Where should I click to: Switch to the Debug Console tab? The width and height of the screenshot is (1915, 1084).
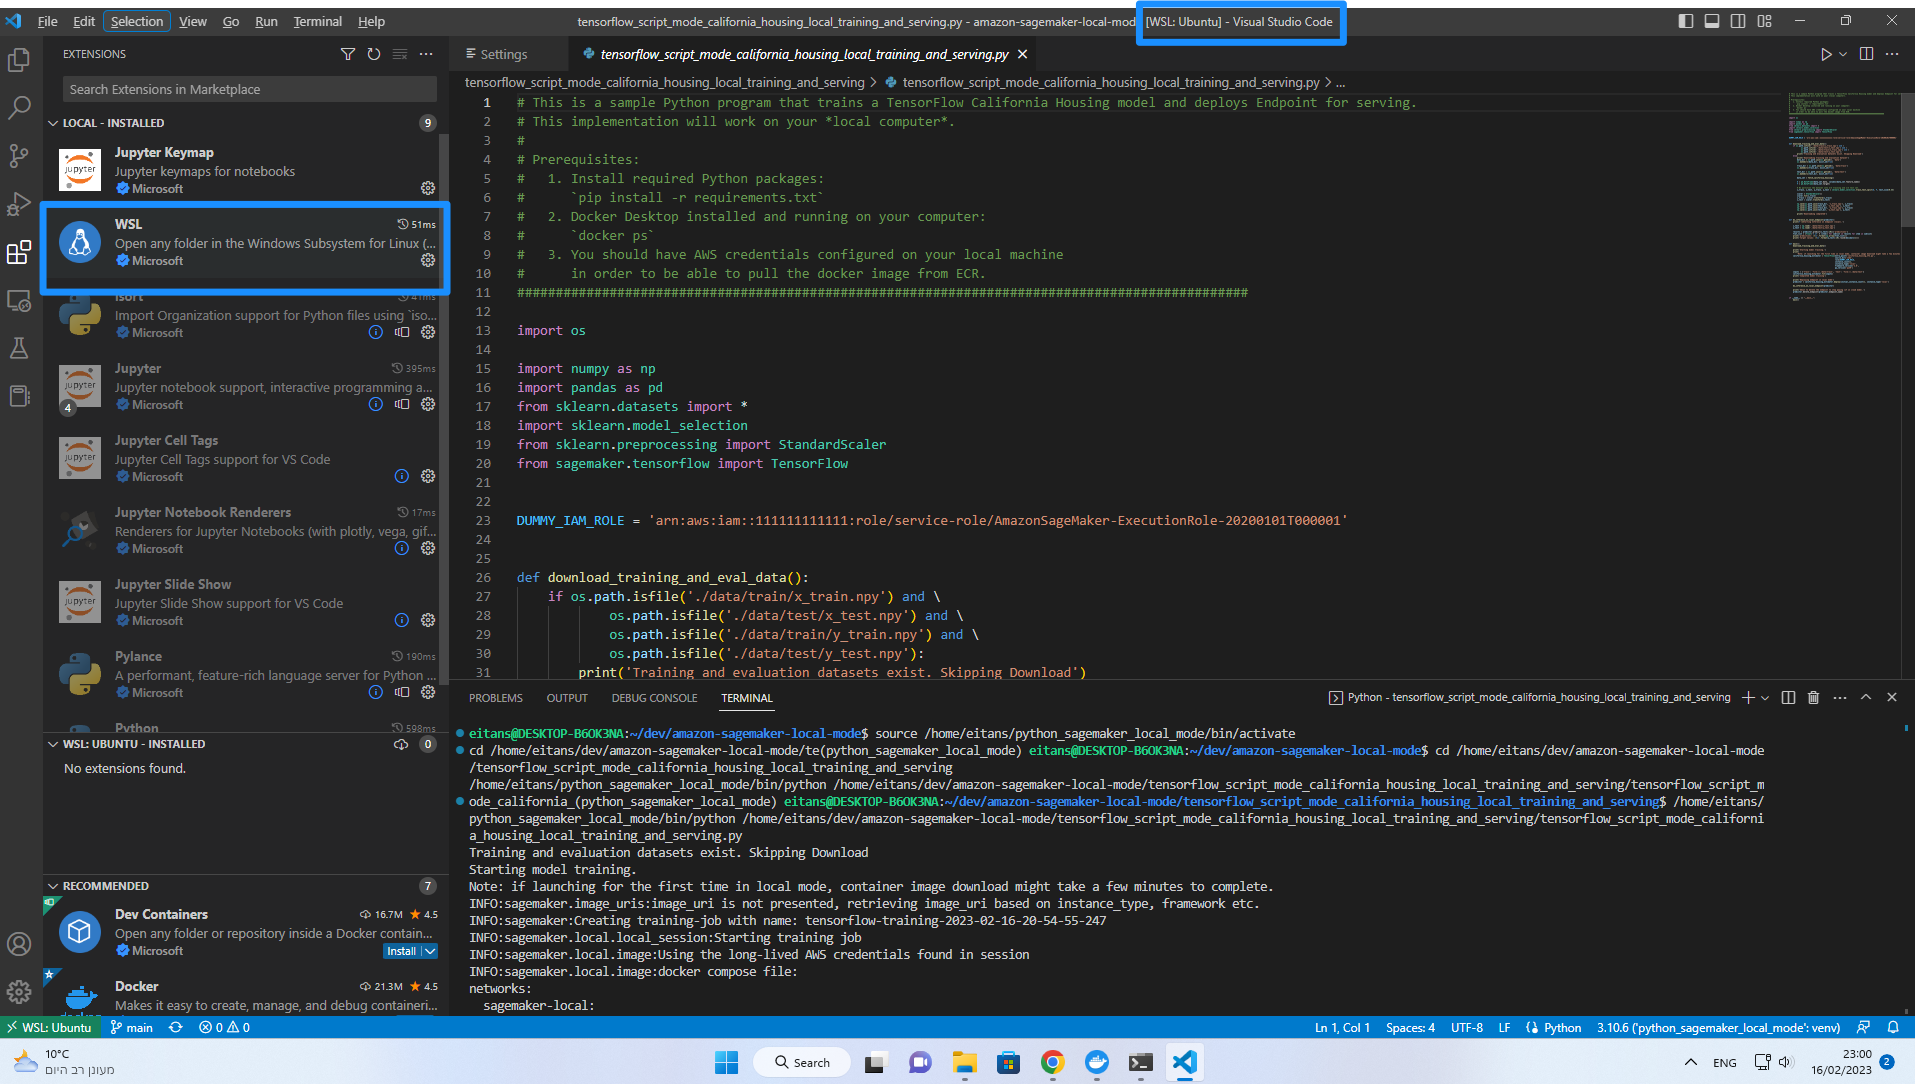(655, 698)
